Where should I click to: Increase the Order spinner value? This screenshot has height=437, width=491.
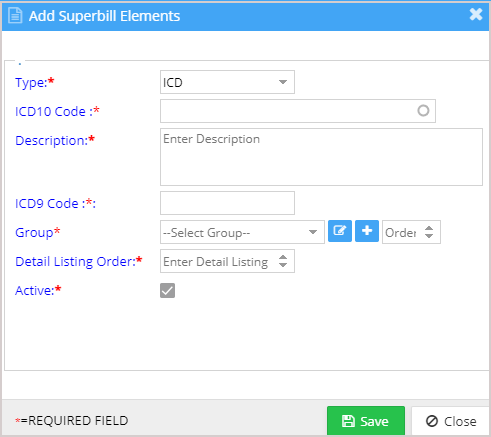point(429,228)
